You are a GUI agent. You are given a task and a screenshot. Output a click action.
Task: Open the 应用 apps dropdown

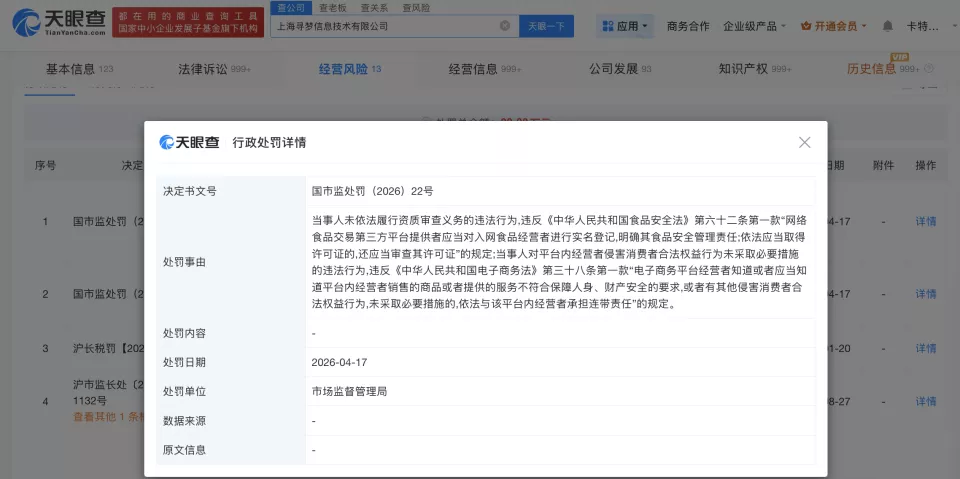click(x=625, y=26)
